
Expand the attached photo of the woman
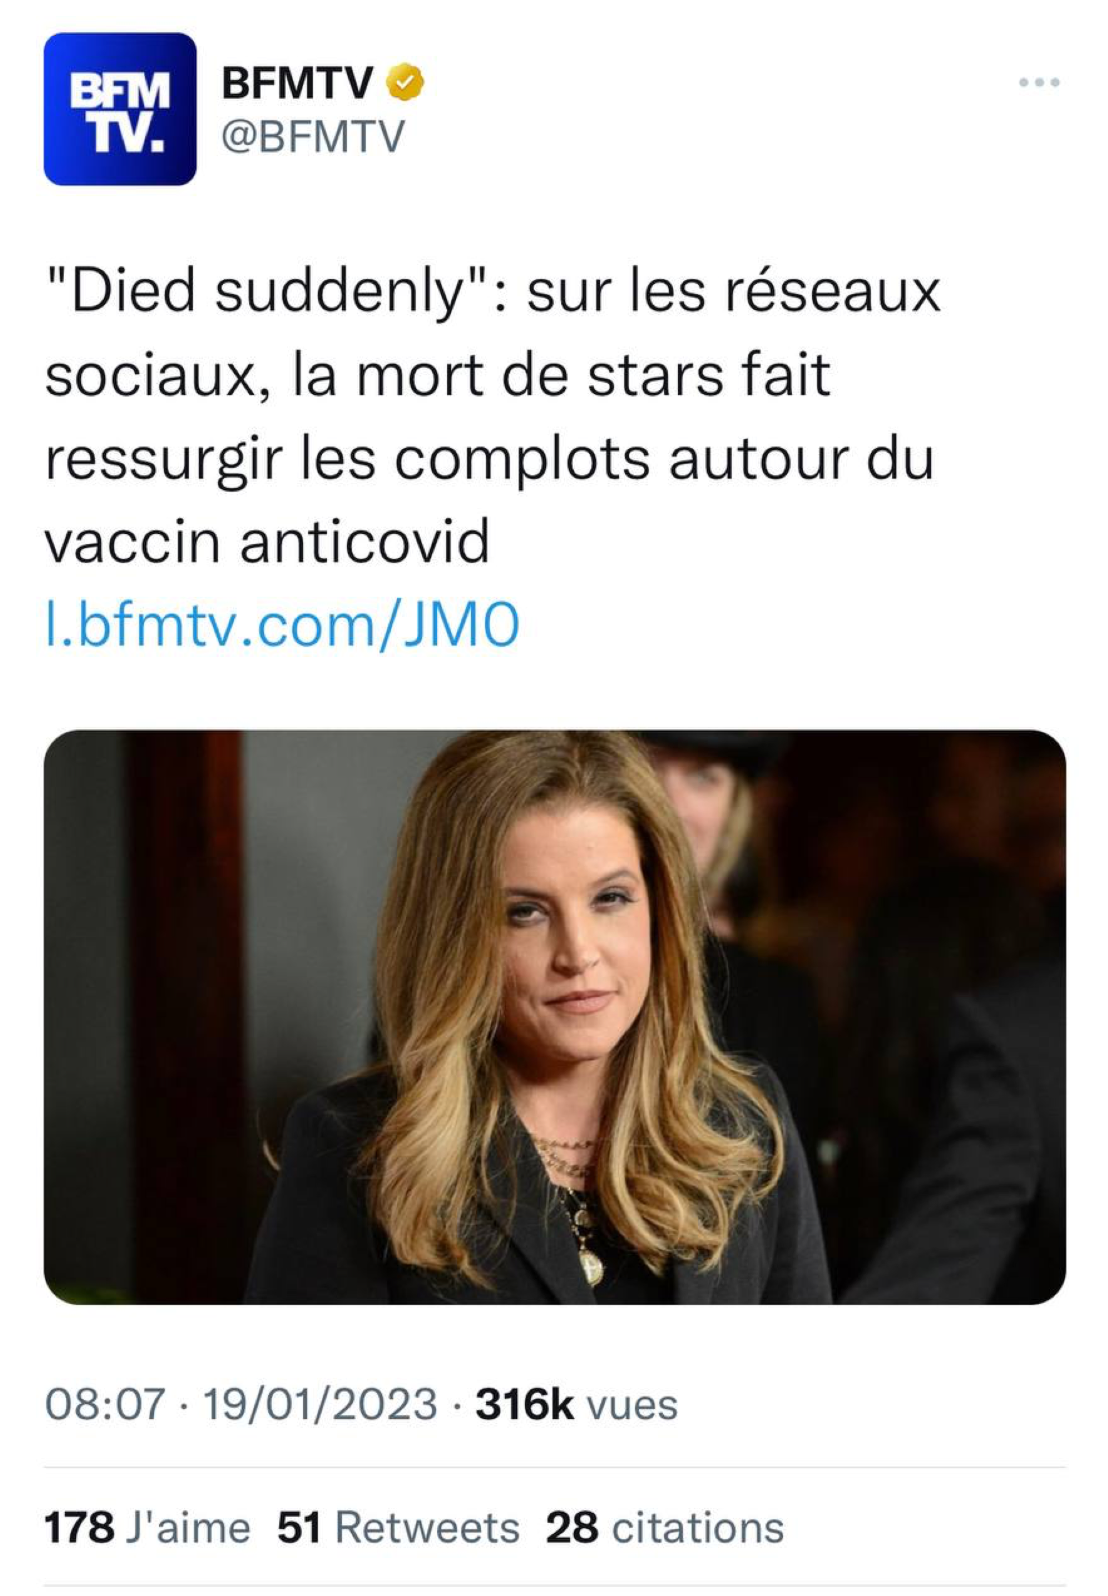[x=555, y=1017]
